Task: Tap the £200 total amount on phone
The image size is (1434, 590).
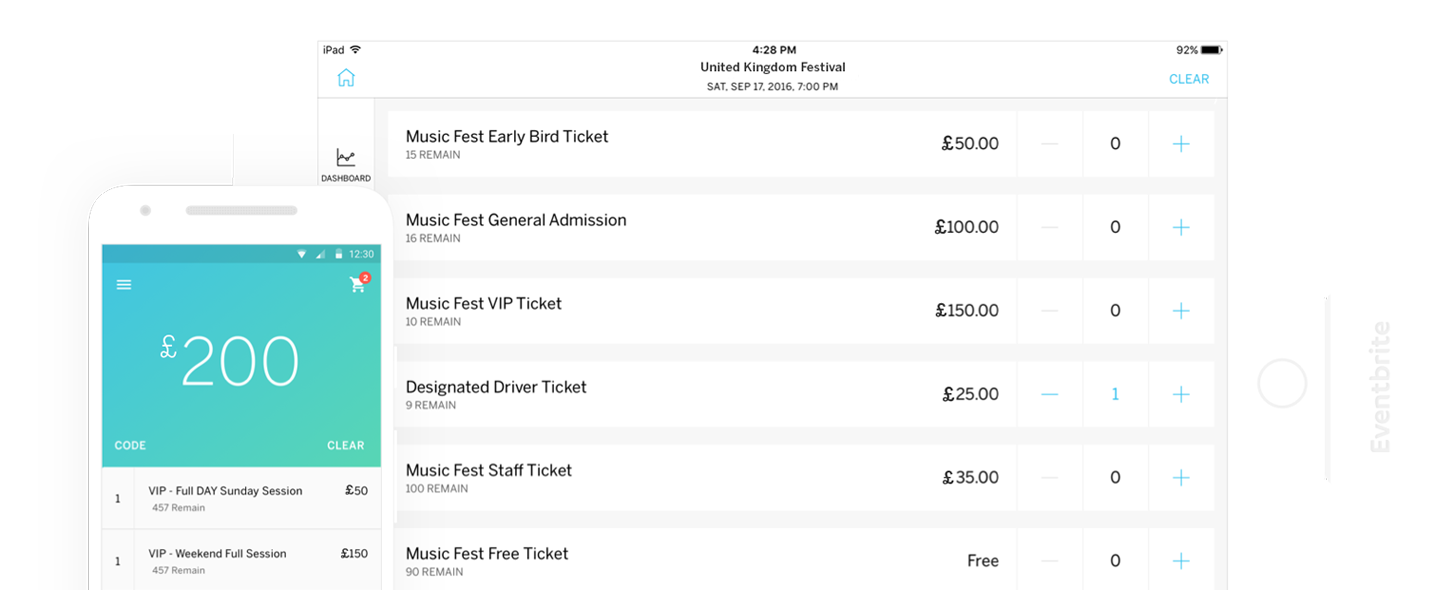Action: [x=231, y=360]
